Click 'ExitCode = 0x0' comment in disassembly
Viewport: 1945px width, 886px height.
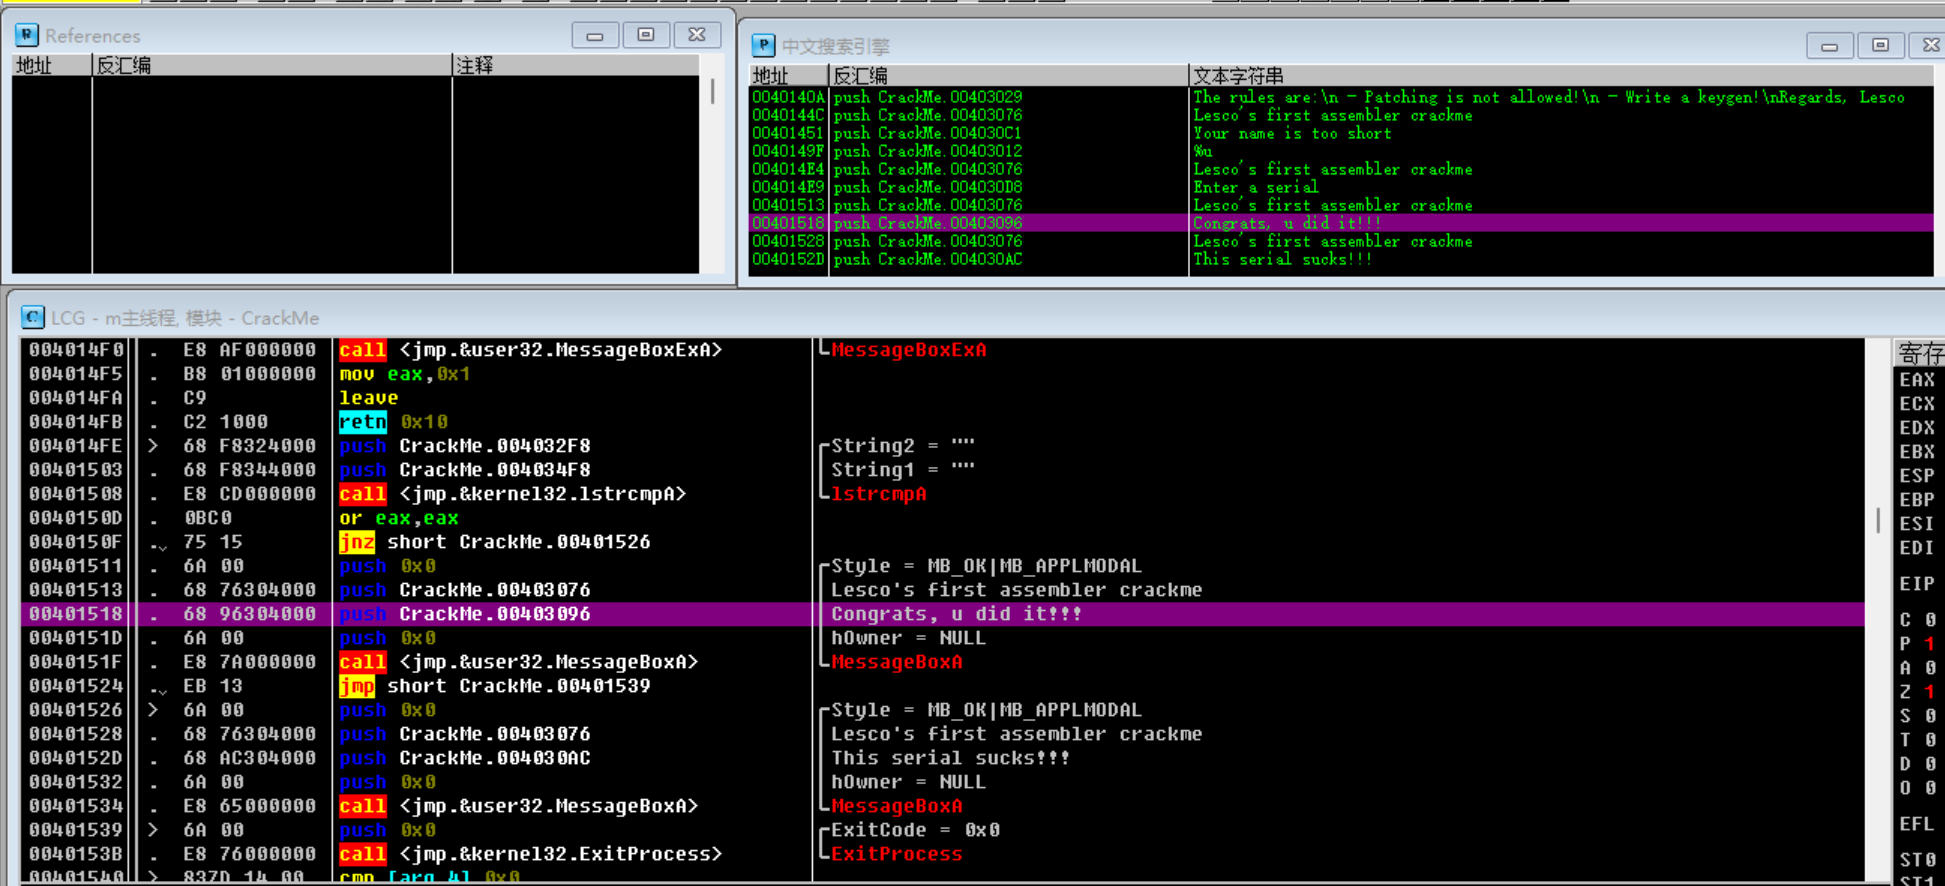pyautogui.click(x=915, y=829)
